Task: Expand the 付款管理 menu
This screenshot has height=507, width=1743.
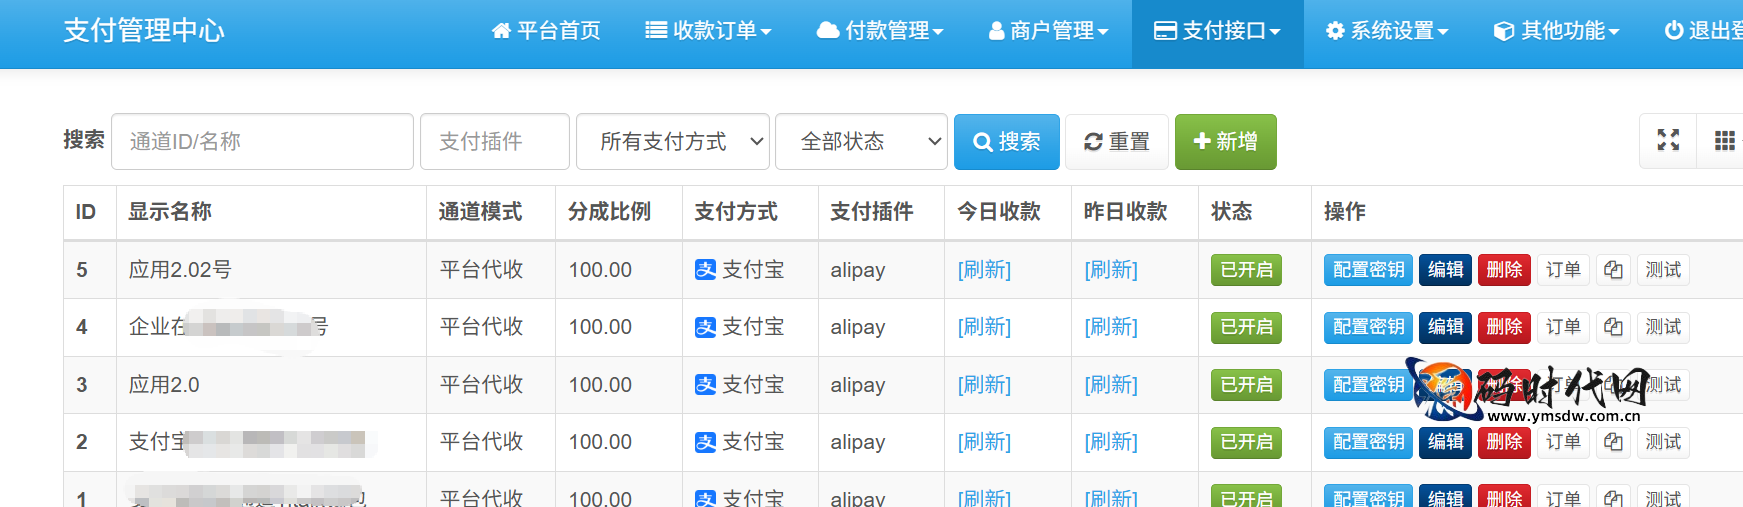Action: [x=880, y=31]
